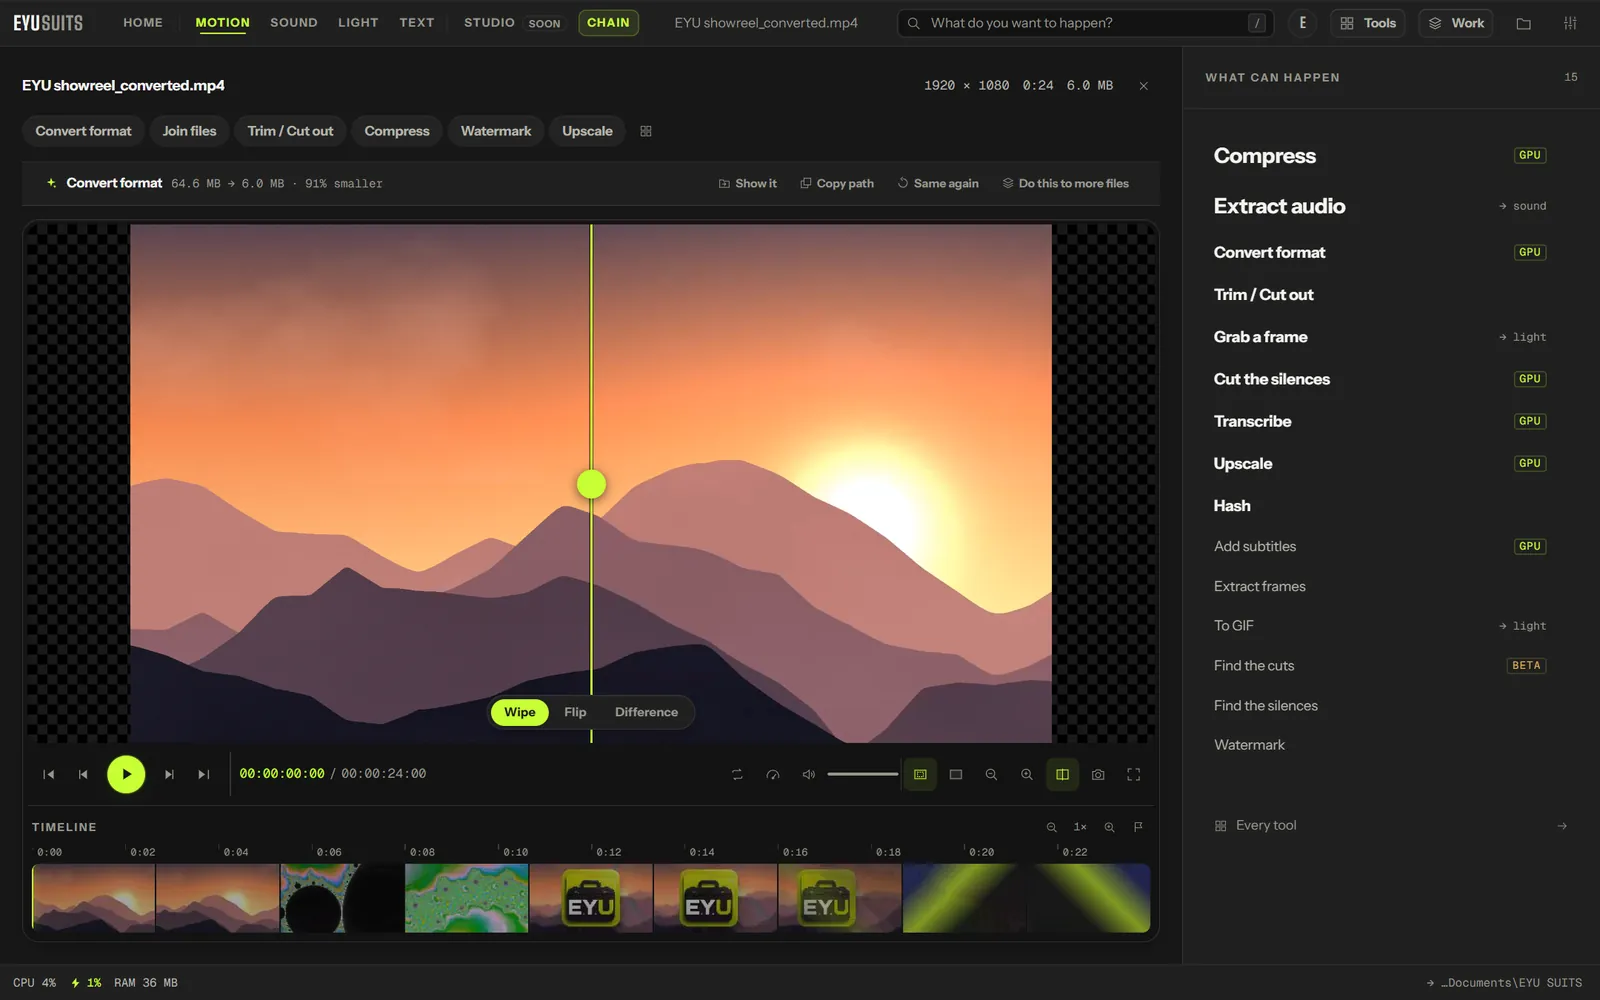This screenshot has height=1000, width=1600.
Task: Zoom in the timeline
Action: coord(1109,827)
